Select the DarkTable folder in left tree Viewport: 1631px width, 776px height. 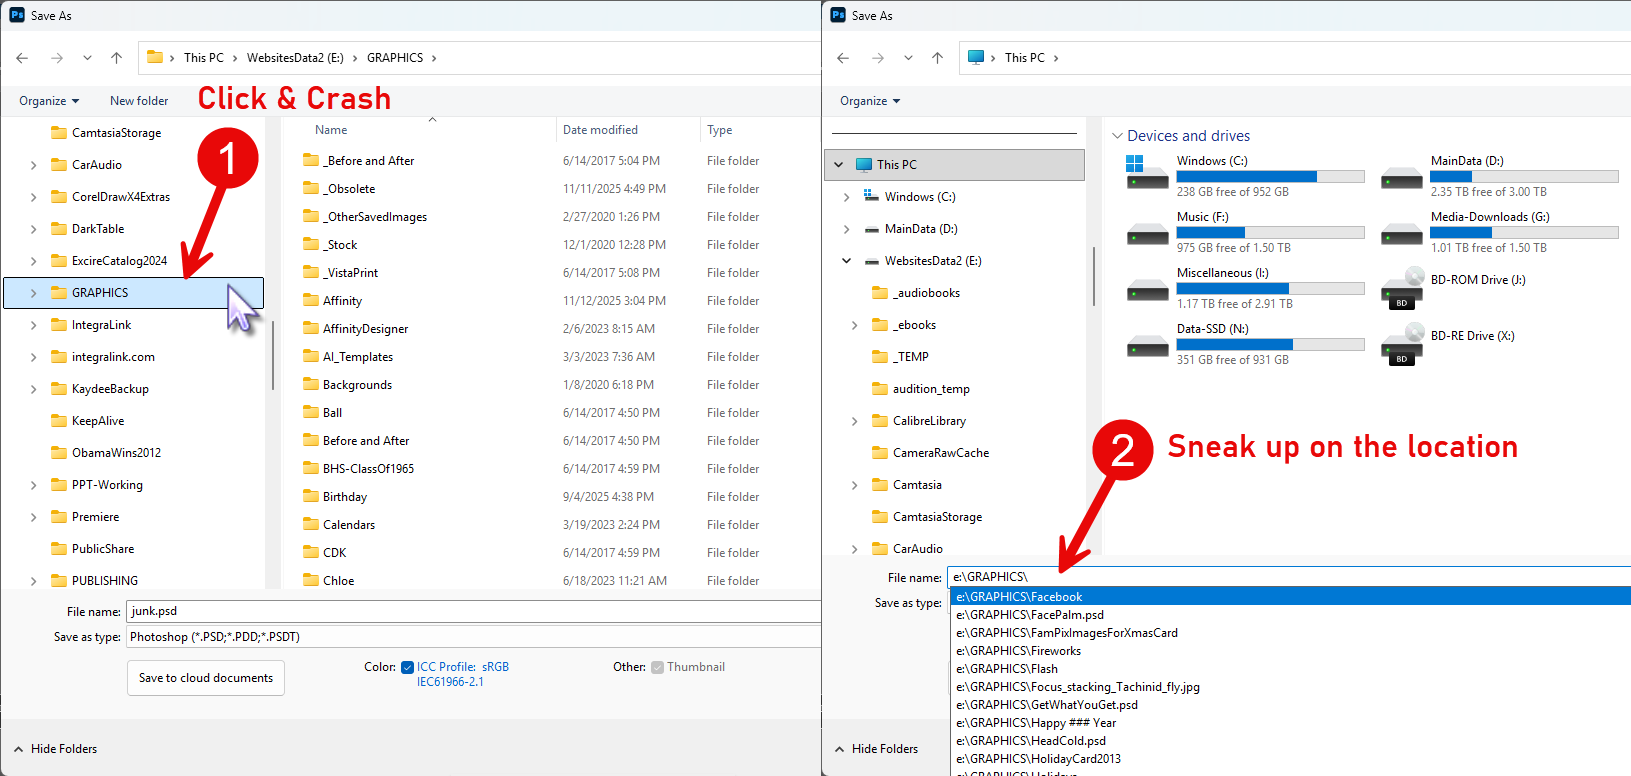98,229
